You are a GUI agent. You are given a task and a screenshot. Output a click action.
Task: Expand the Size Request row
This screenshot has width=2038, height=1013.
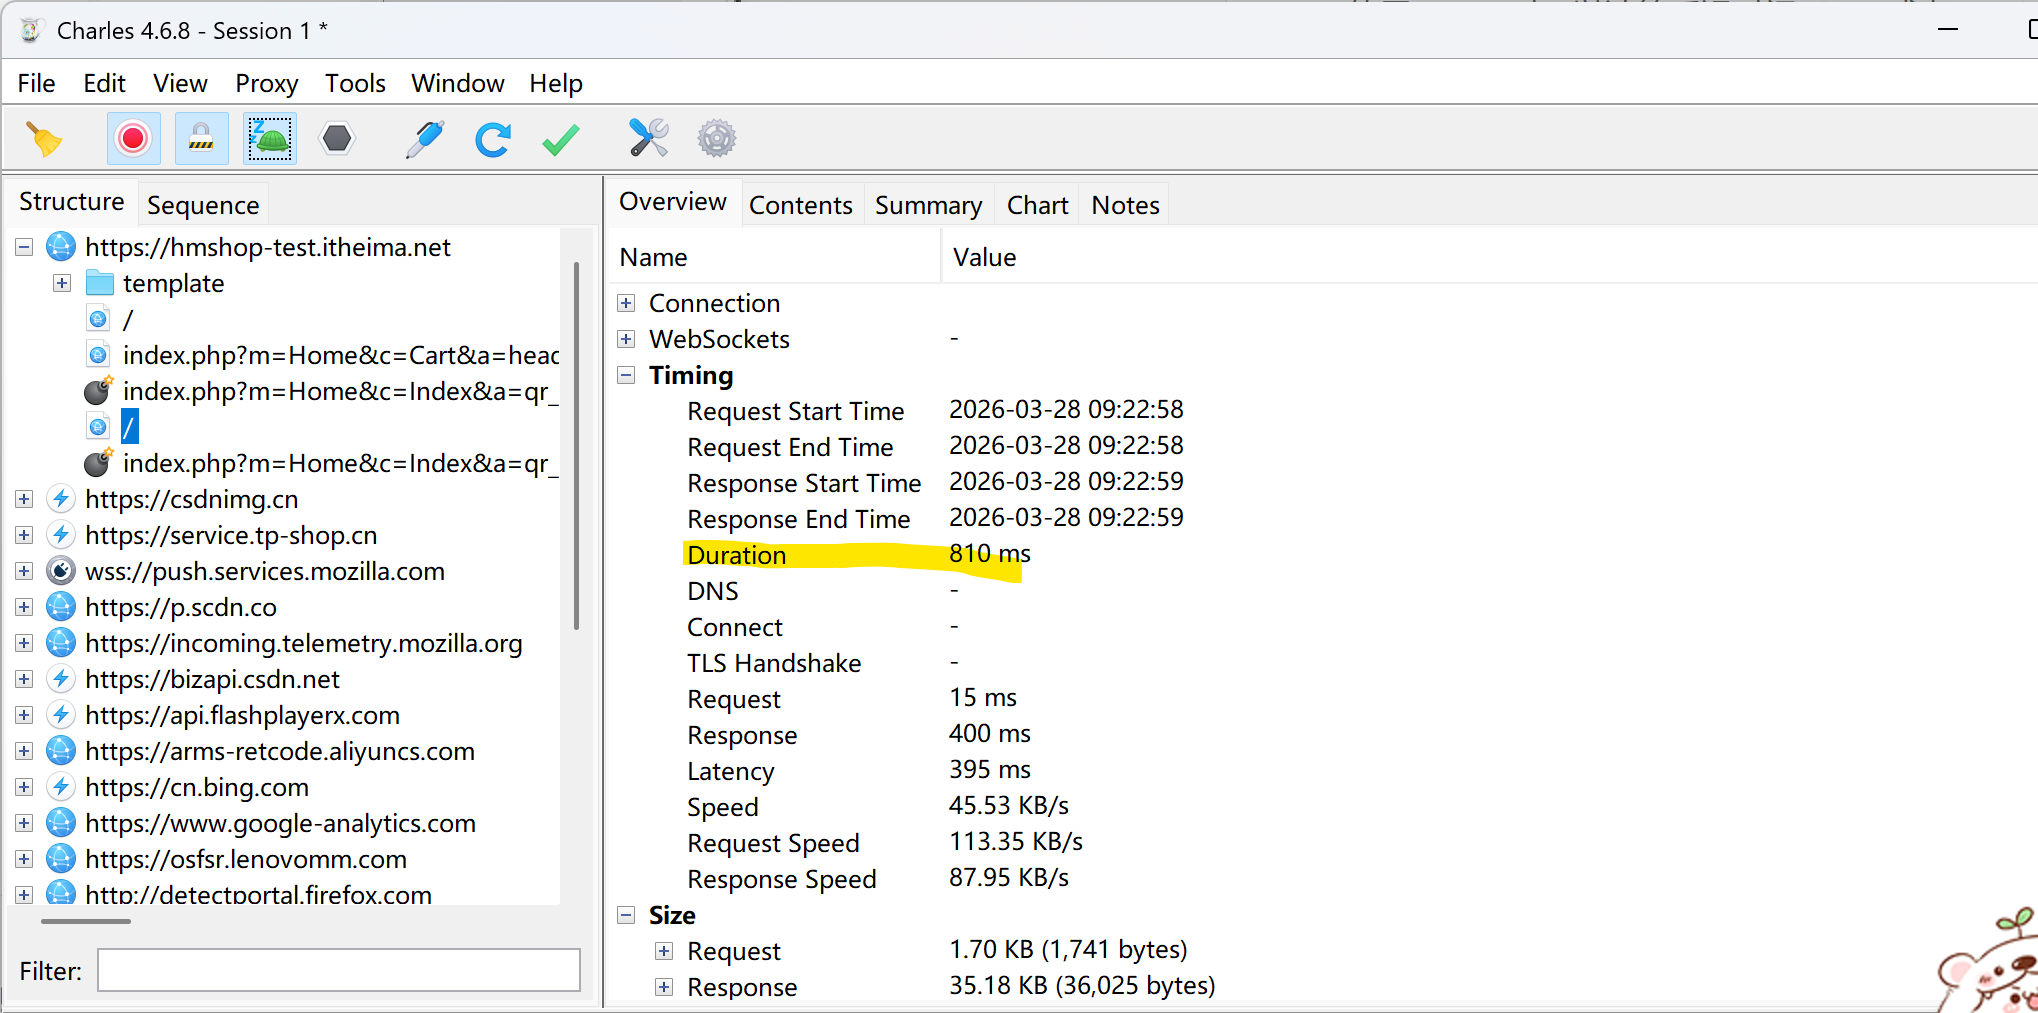664,951
